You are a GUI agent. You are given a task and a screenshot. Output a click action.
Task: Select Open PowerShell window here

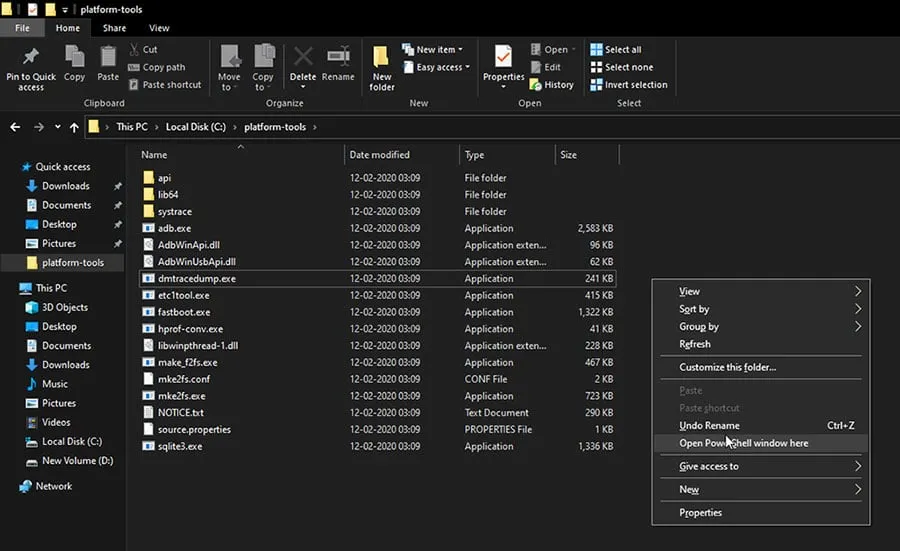[x=744, y=443]
